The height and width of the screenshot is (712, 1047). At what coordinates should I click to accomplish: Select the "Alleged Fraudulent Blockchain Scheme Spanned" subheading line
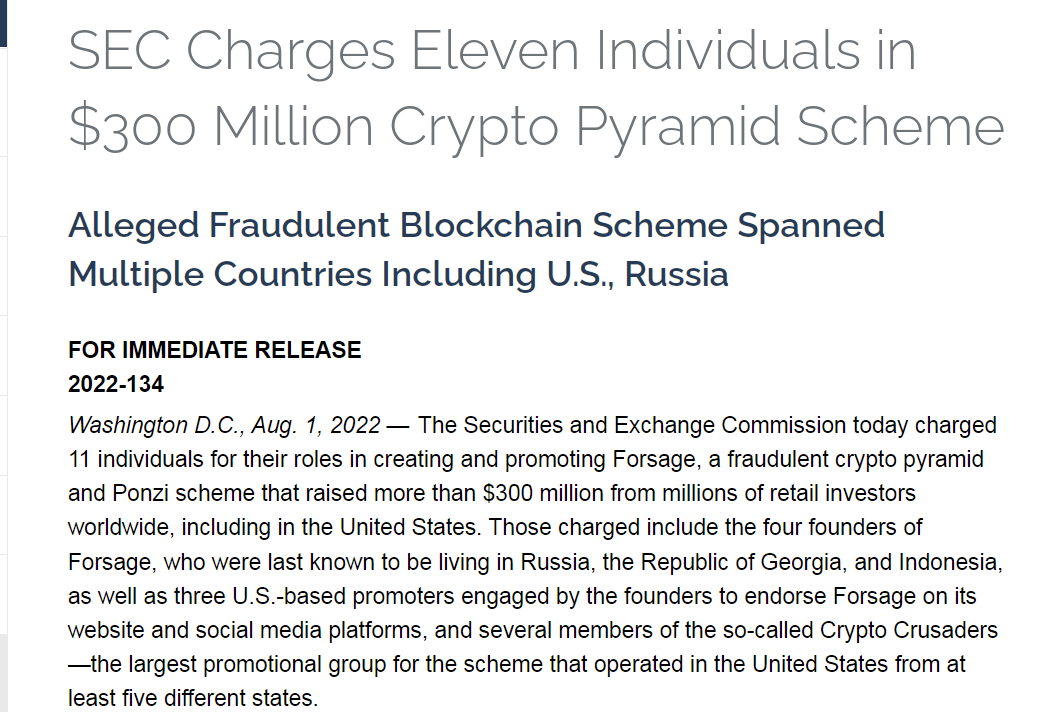pyautogui.click(x=476, y=225)
